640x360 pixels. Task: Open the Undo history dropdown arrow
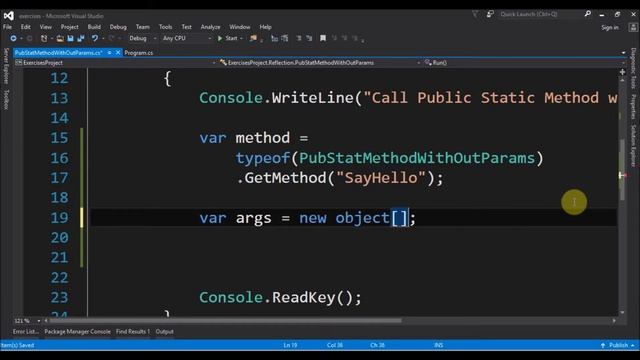[x=103, y=38]
